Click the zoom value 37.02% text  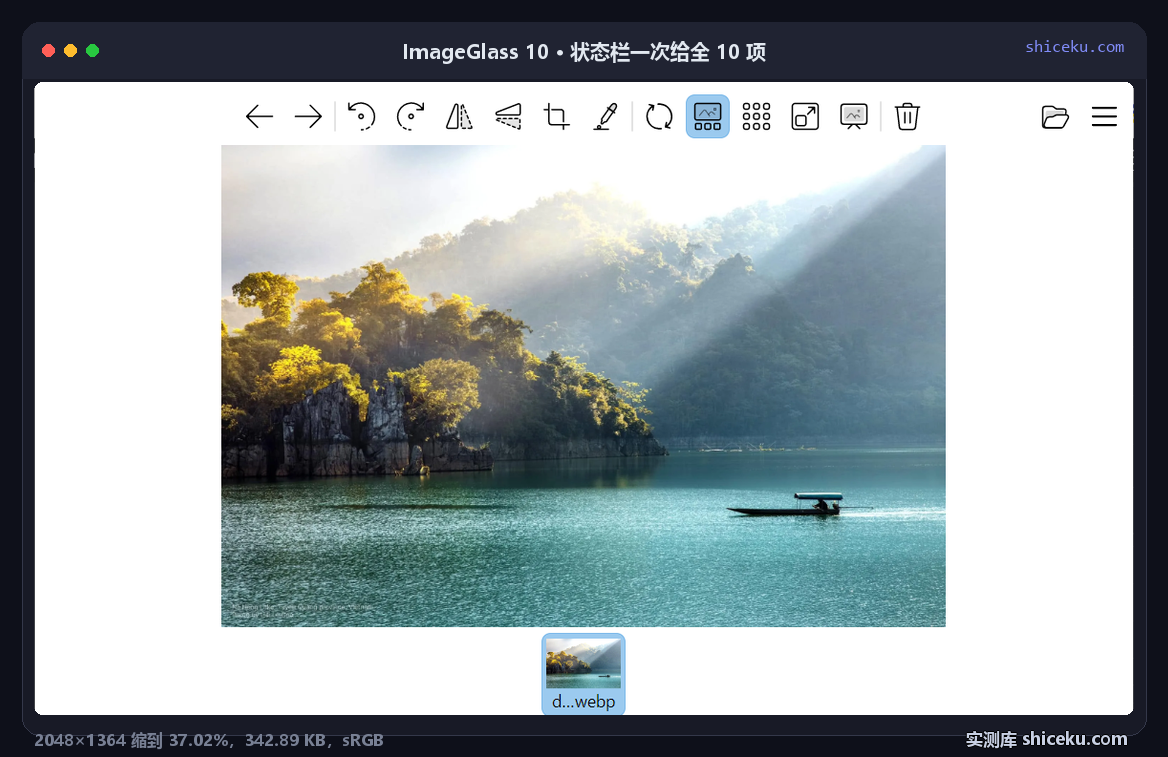click(198, 740)
